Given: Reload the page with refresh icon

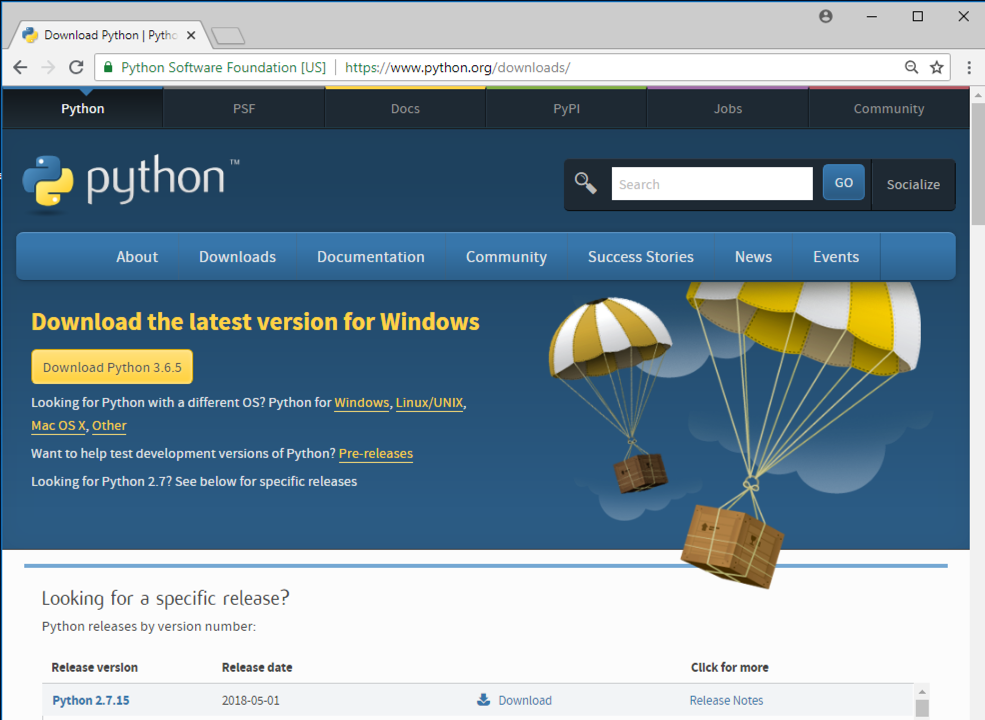Looking at the screenshot, I should pos(76,67).
